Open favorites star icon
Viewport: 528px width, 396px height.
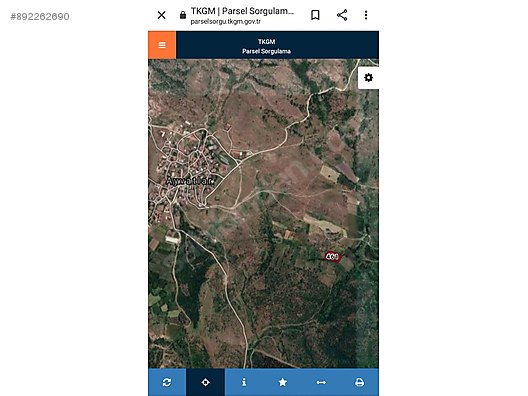click(x=283, y=382)
